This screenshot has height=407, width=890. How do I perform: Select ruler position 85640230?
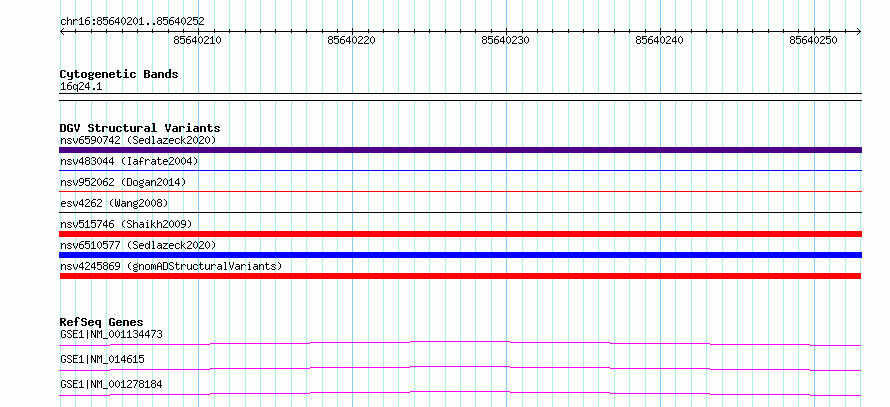pyautogui.click(x=505, y=40)
